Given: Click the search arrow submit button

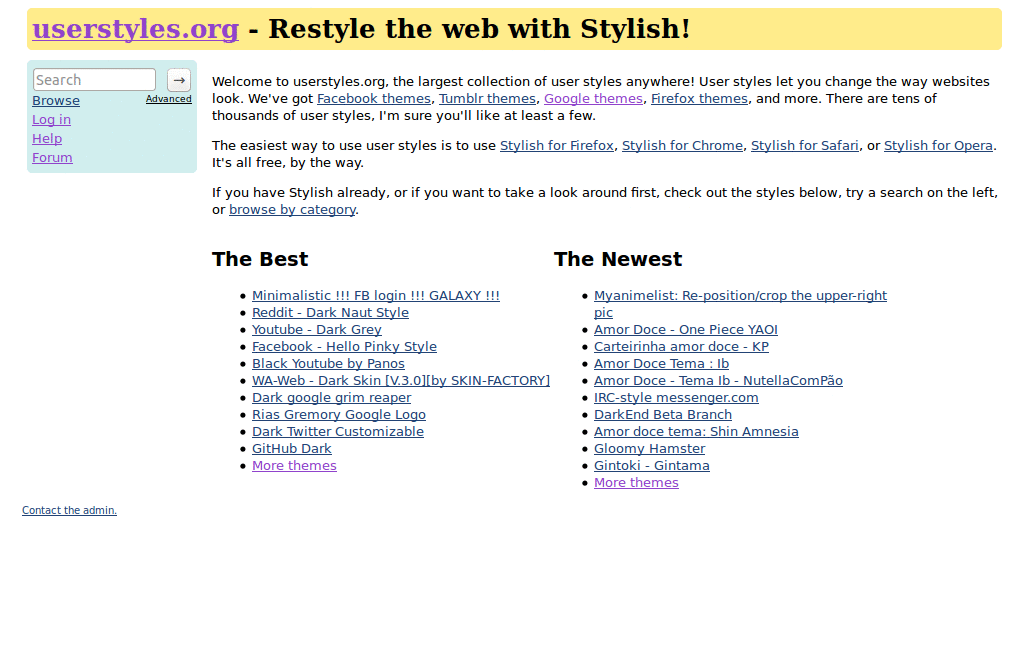Looking at the screenshot, I should click(x=179, y=80).
